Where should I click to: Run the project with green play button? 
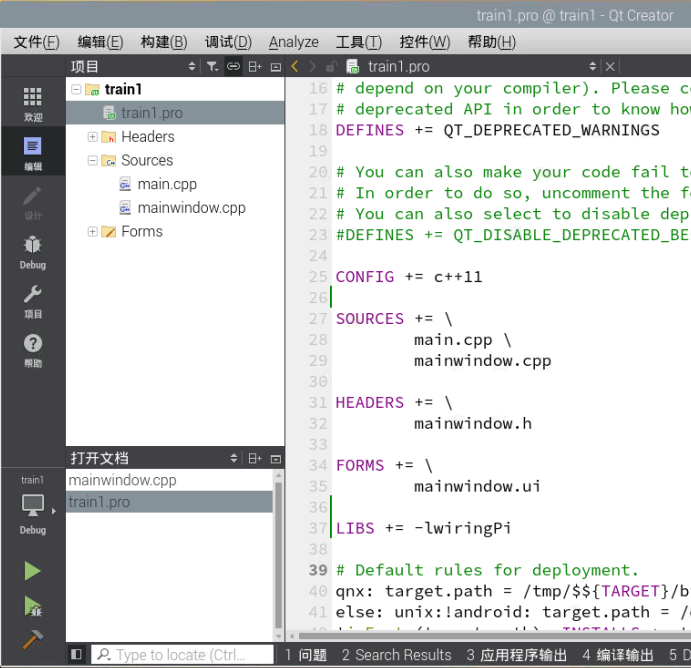[32, 571]
